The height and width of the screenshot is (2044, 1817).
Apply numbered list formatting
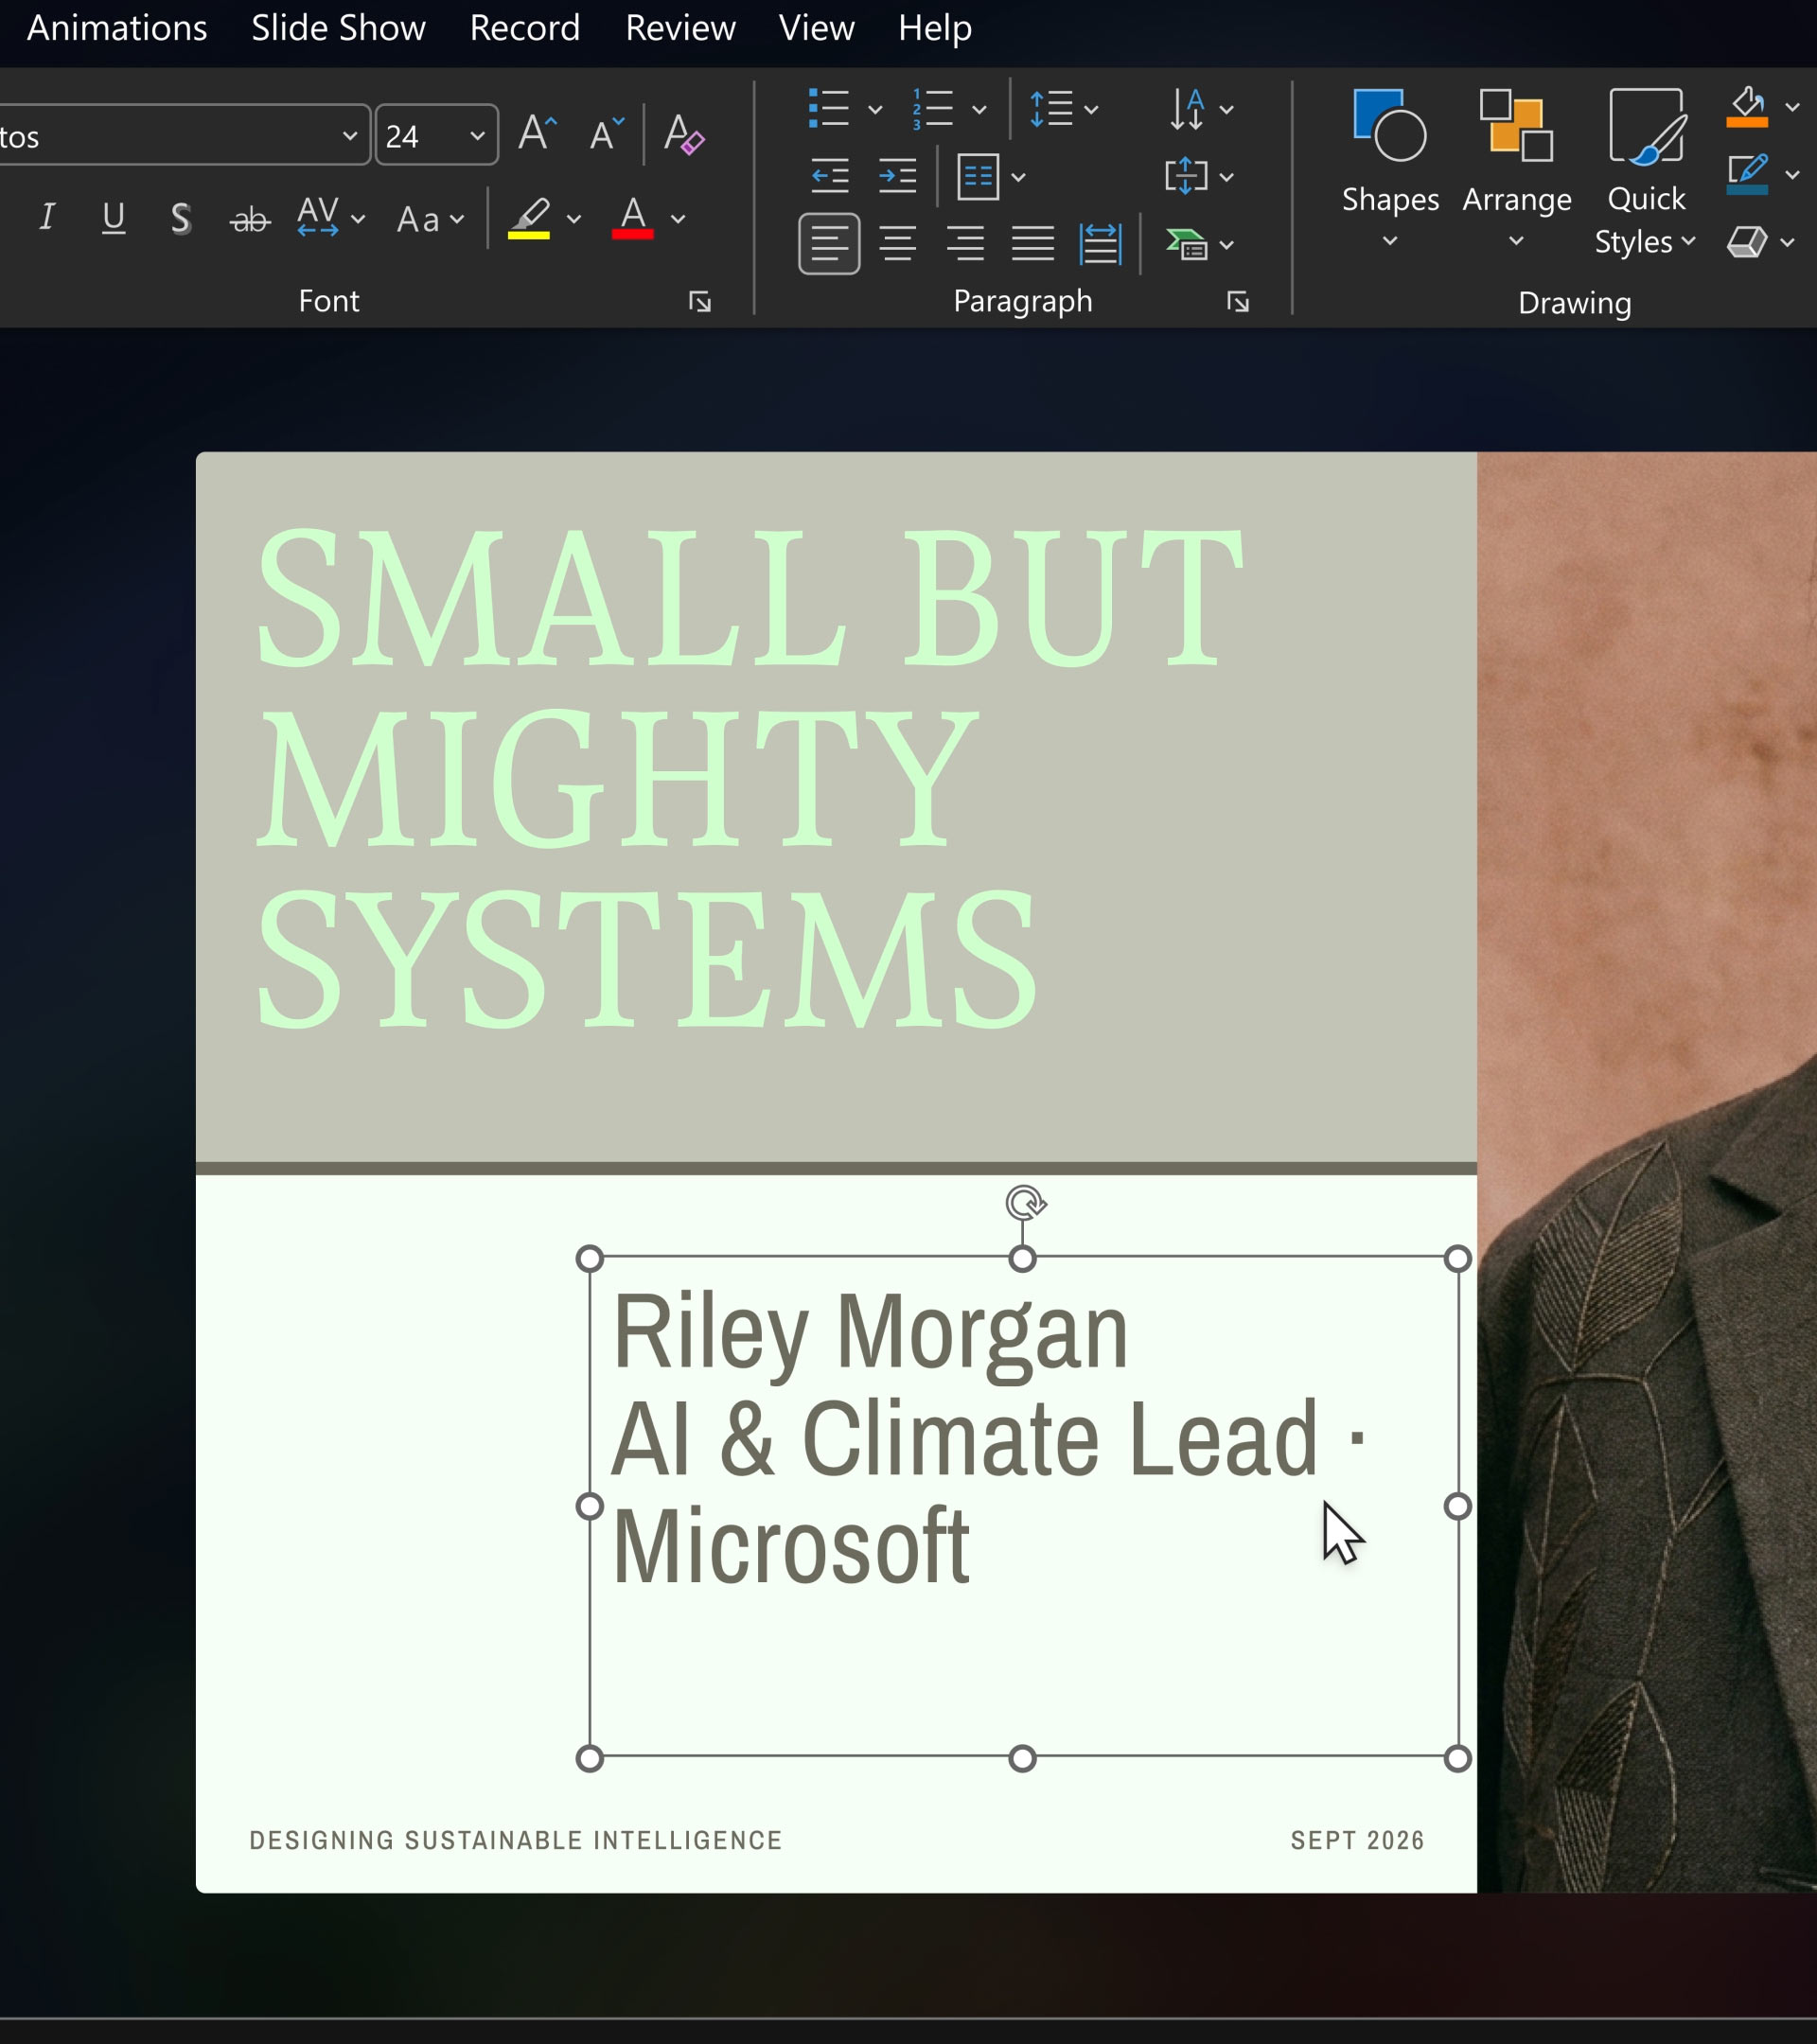933,108
